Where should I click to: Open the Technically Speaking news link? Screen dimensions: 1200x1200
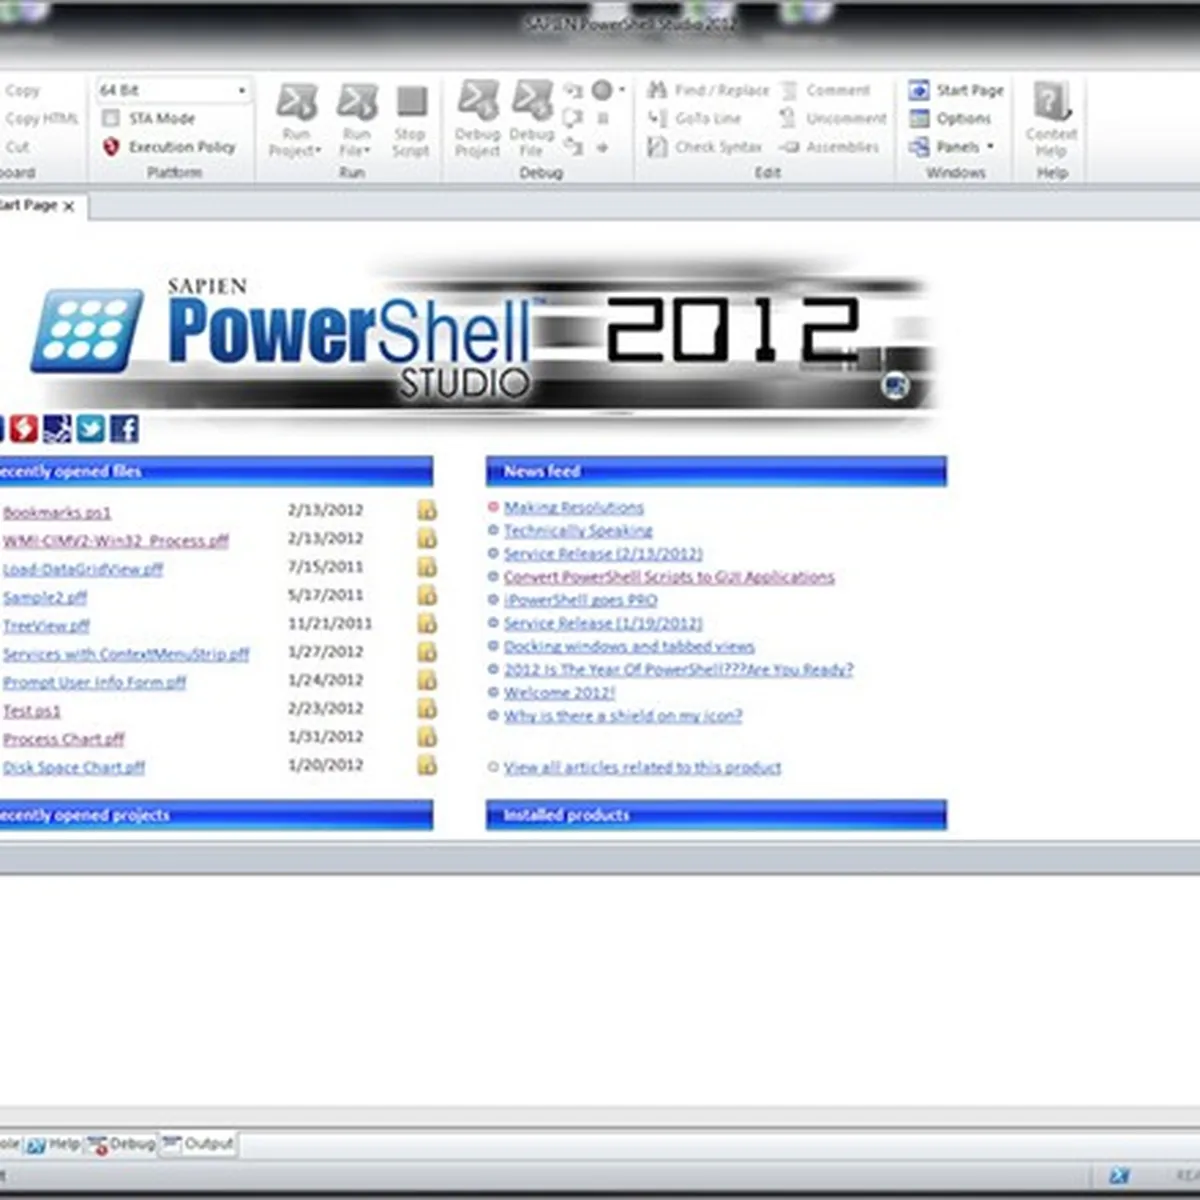[577, 530]
